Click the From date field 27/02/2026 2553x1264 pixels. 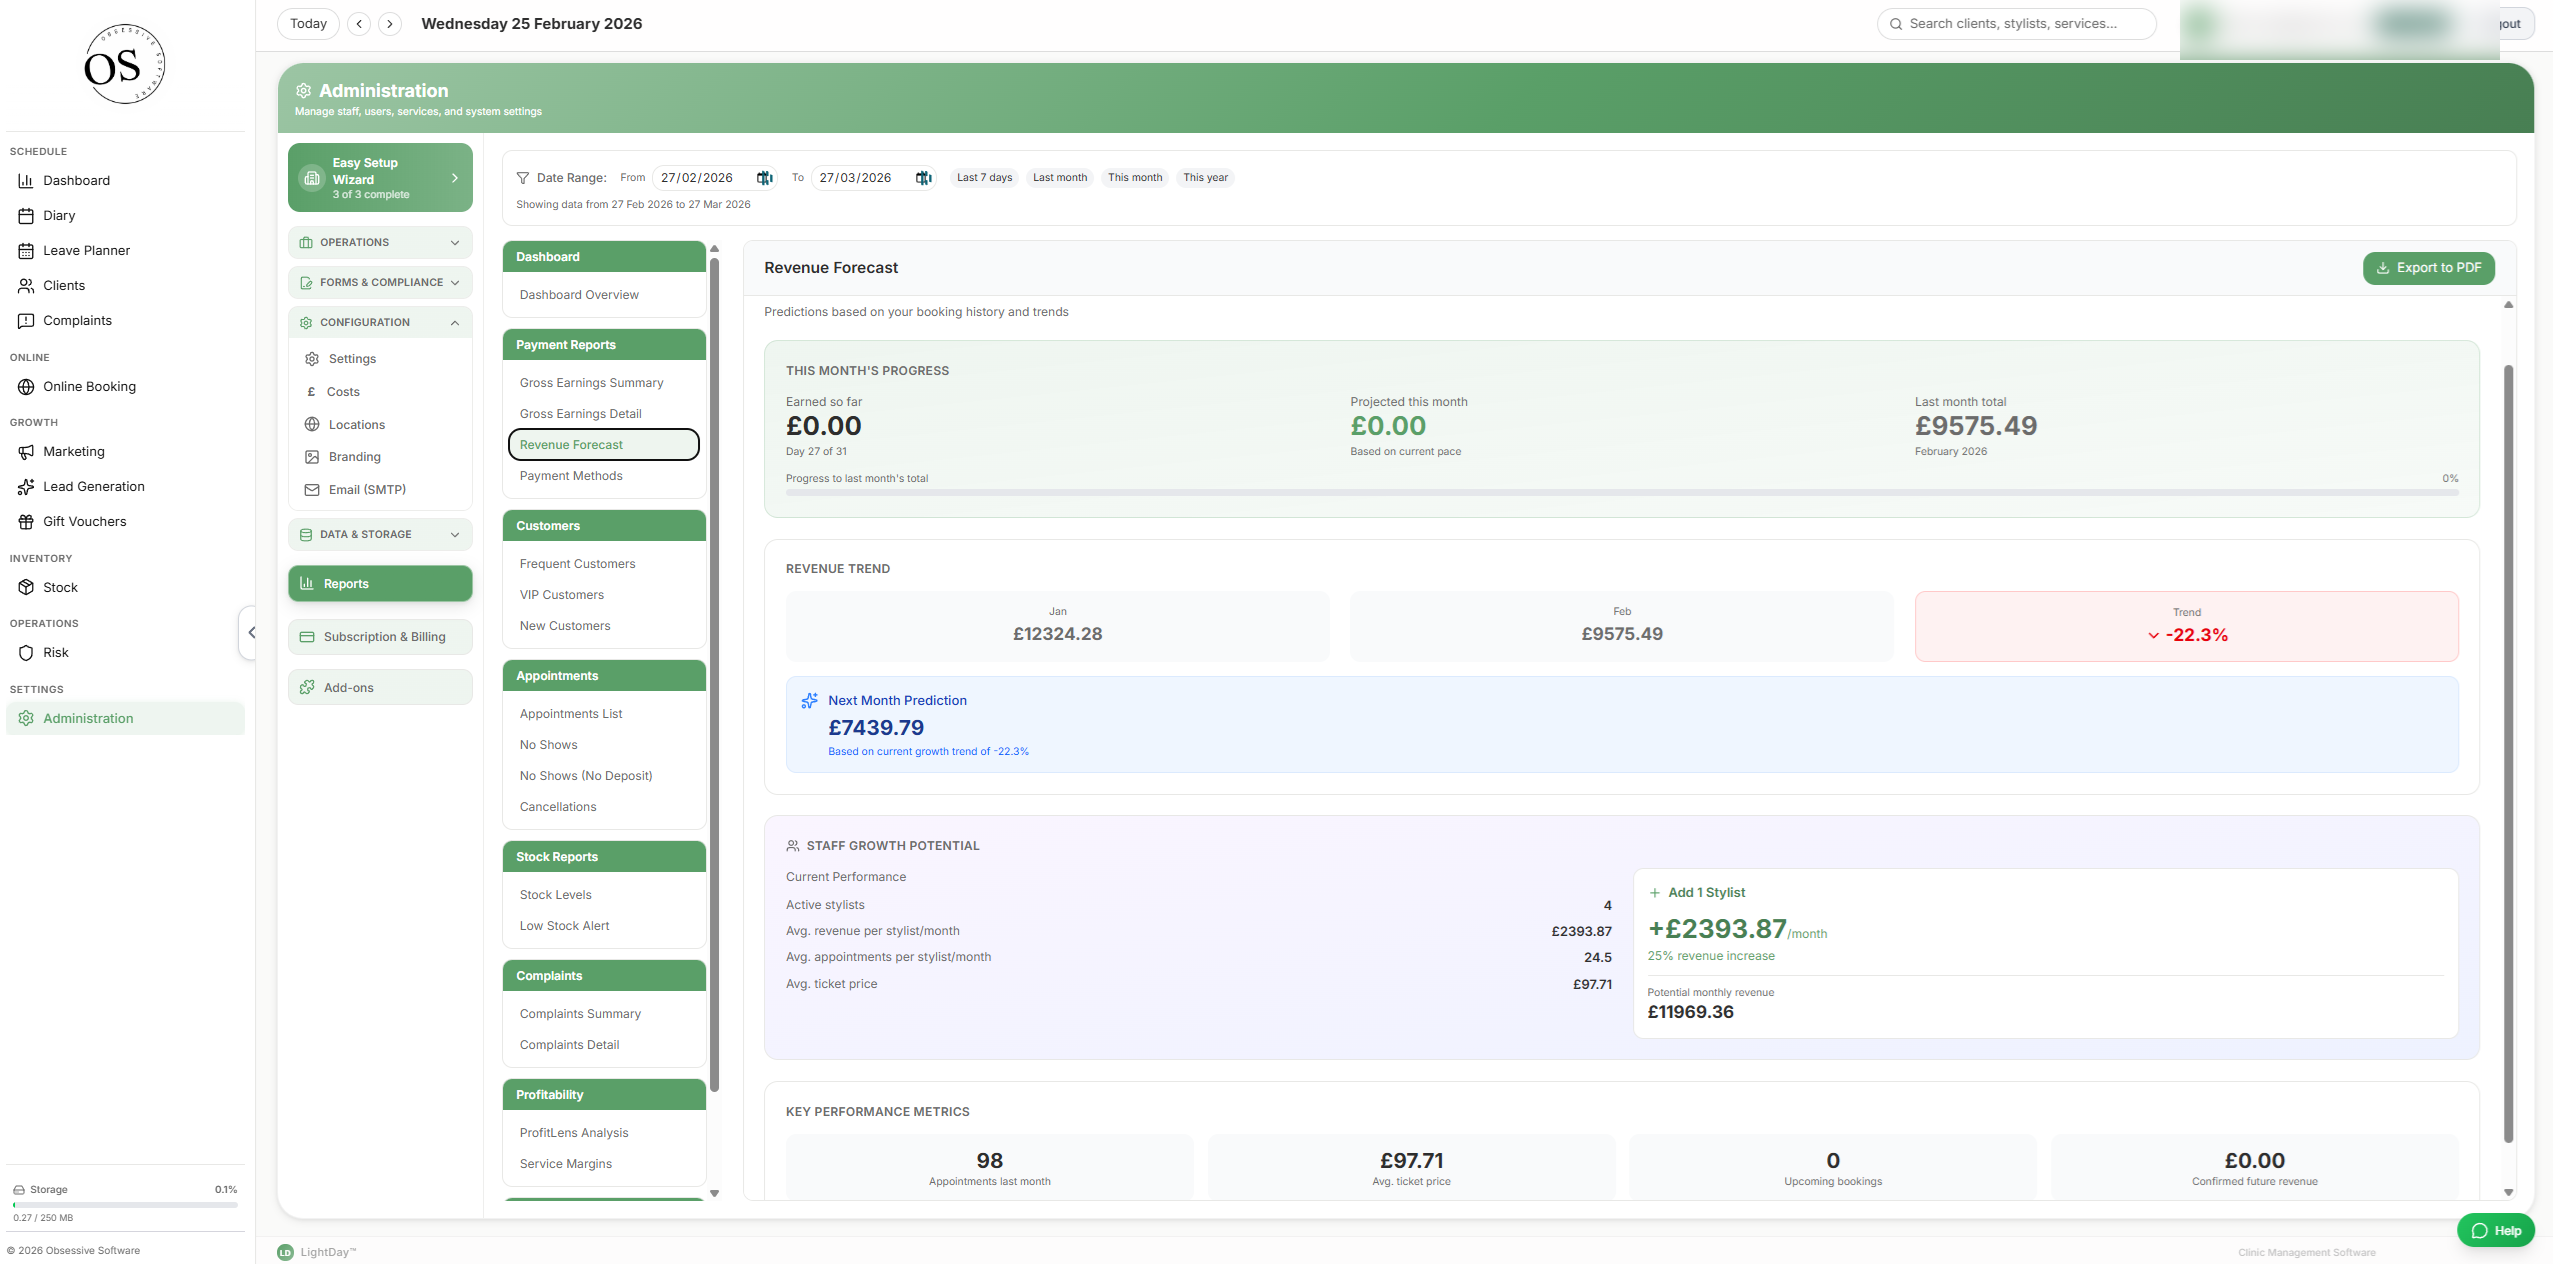[715, 178]
